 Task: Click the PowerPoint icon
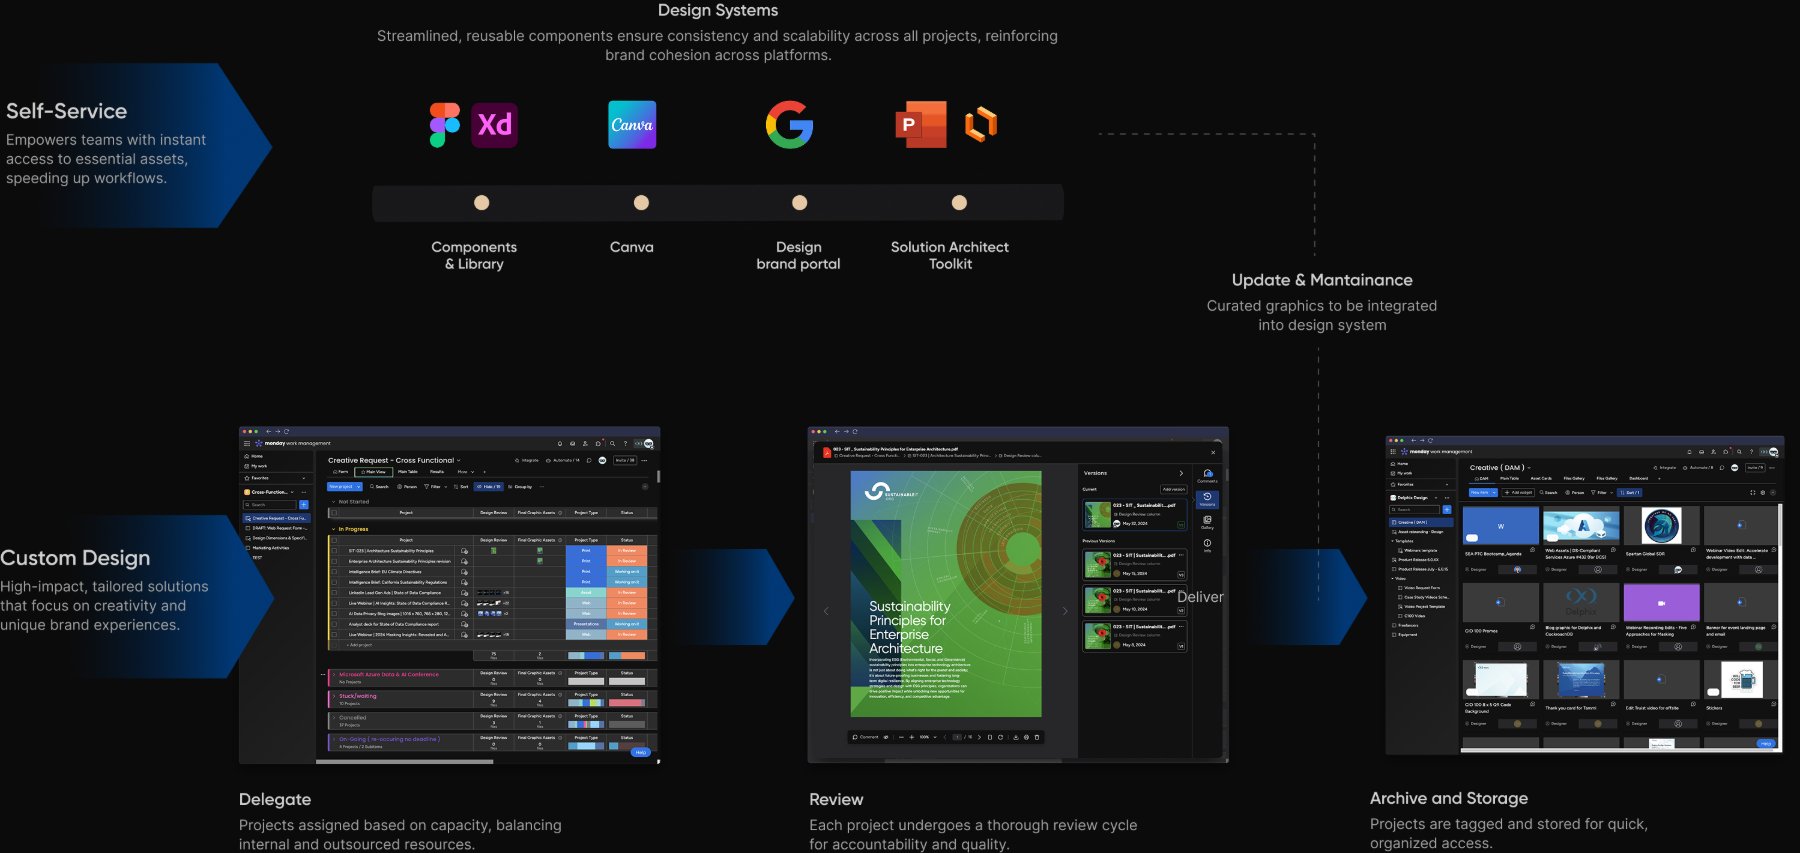click(920, 125)
